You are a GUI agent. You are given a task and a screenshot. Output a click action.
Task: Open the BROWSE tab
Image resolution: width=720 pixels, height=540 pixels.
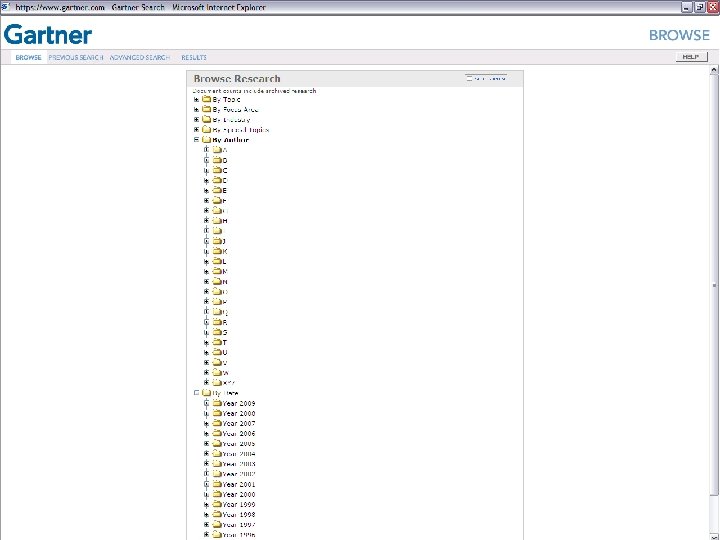pos(28,57)
